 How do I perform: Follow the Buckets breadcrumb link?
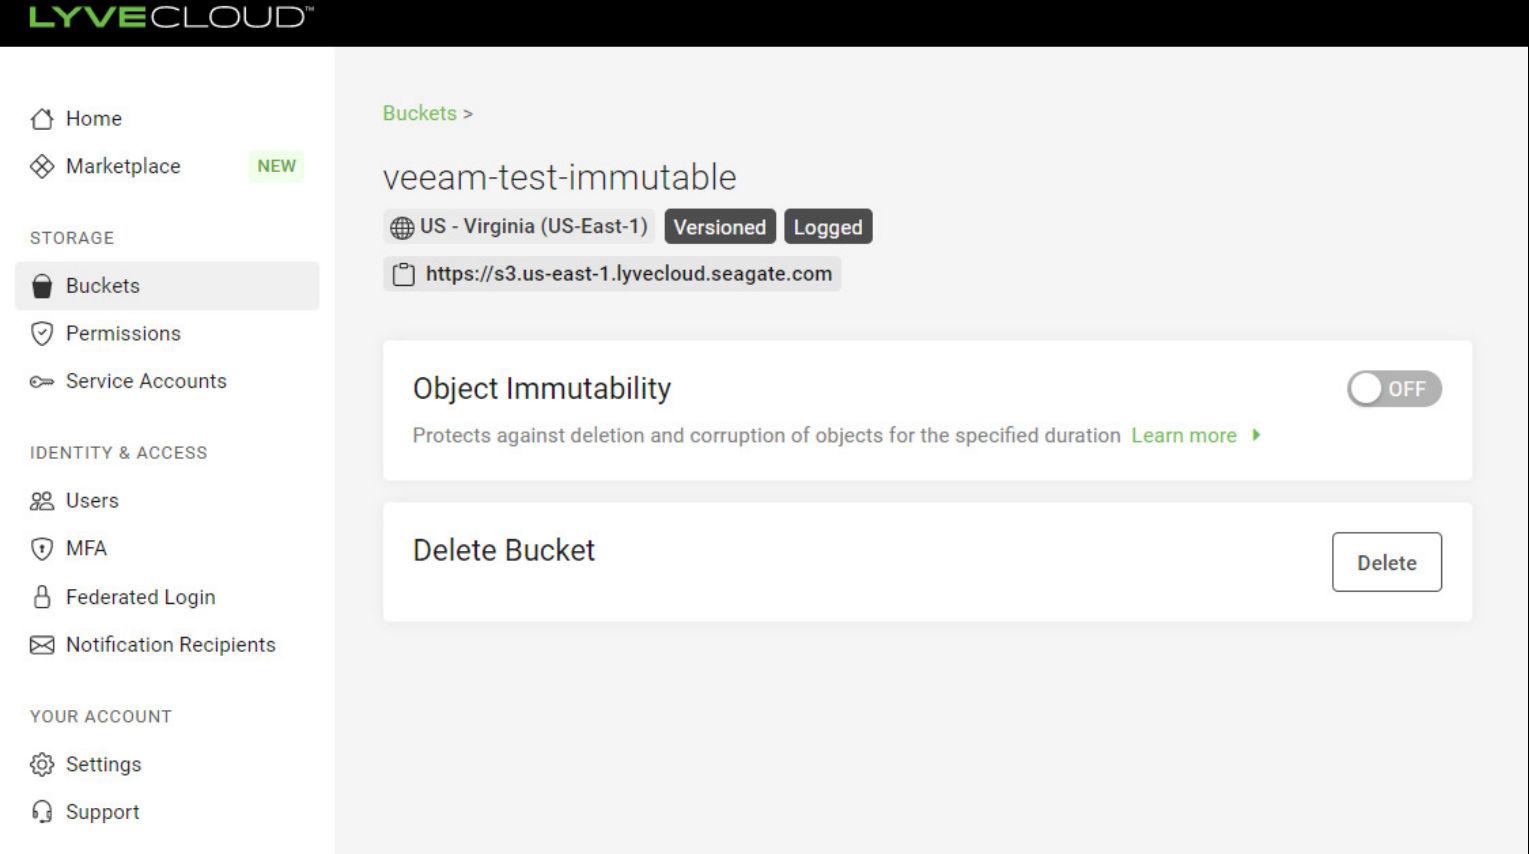pos(419,113)
